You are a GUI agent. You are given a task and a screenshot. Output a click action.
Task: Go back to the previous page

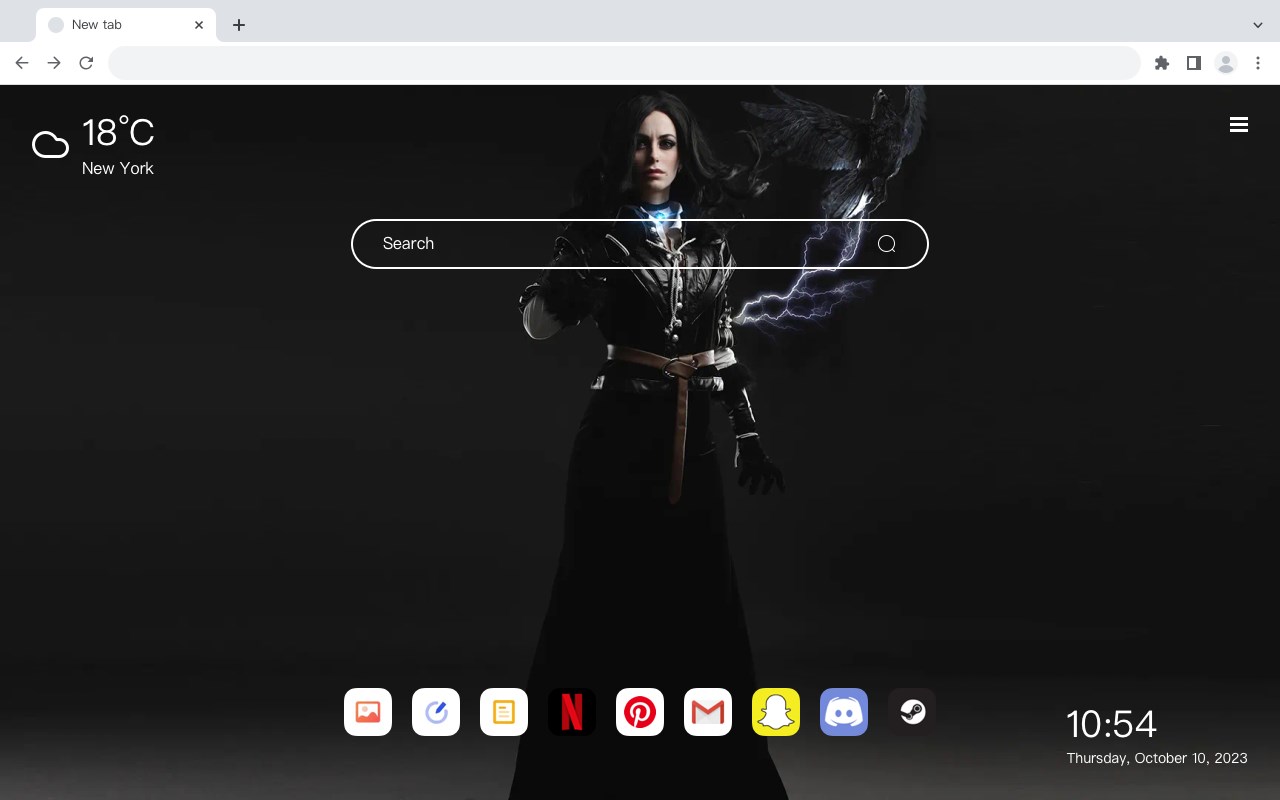(22, 63)
